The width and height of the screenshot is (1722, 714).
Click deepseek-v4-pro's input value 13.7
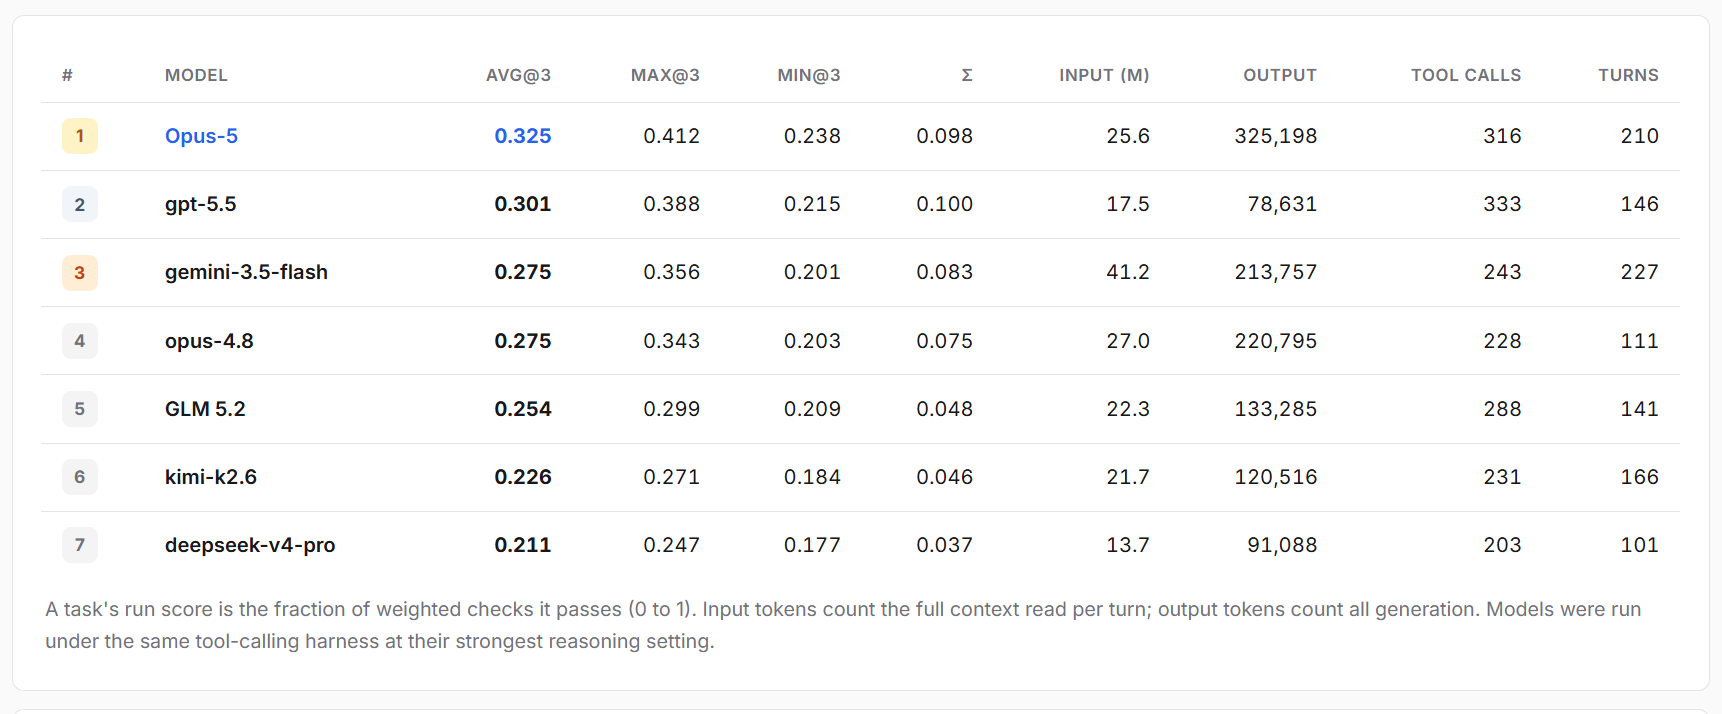tap(1128, 545)
